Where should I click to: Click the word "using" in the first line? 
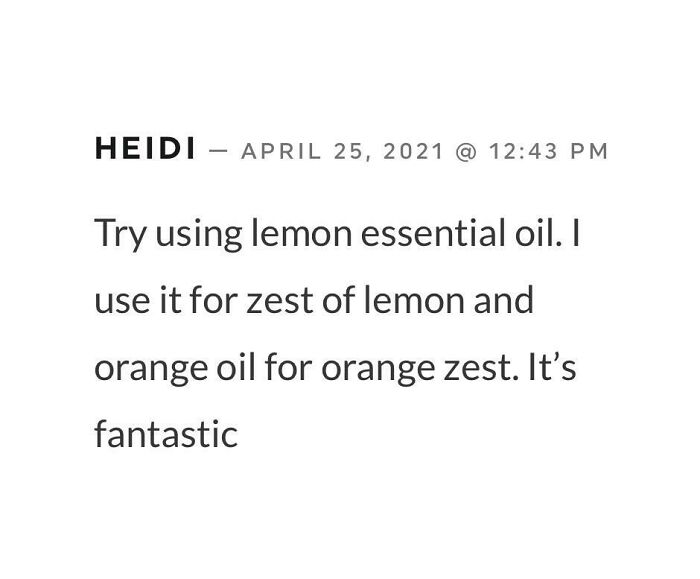click(198, 235)
